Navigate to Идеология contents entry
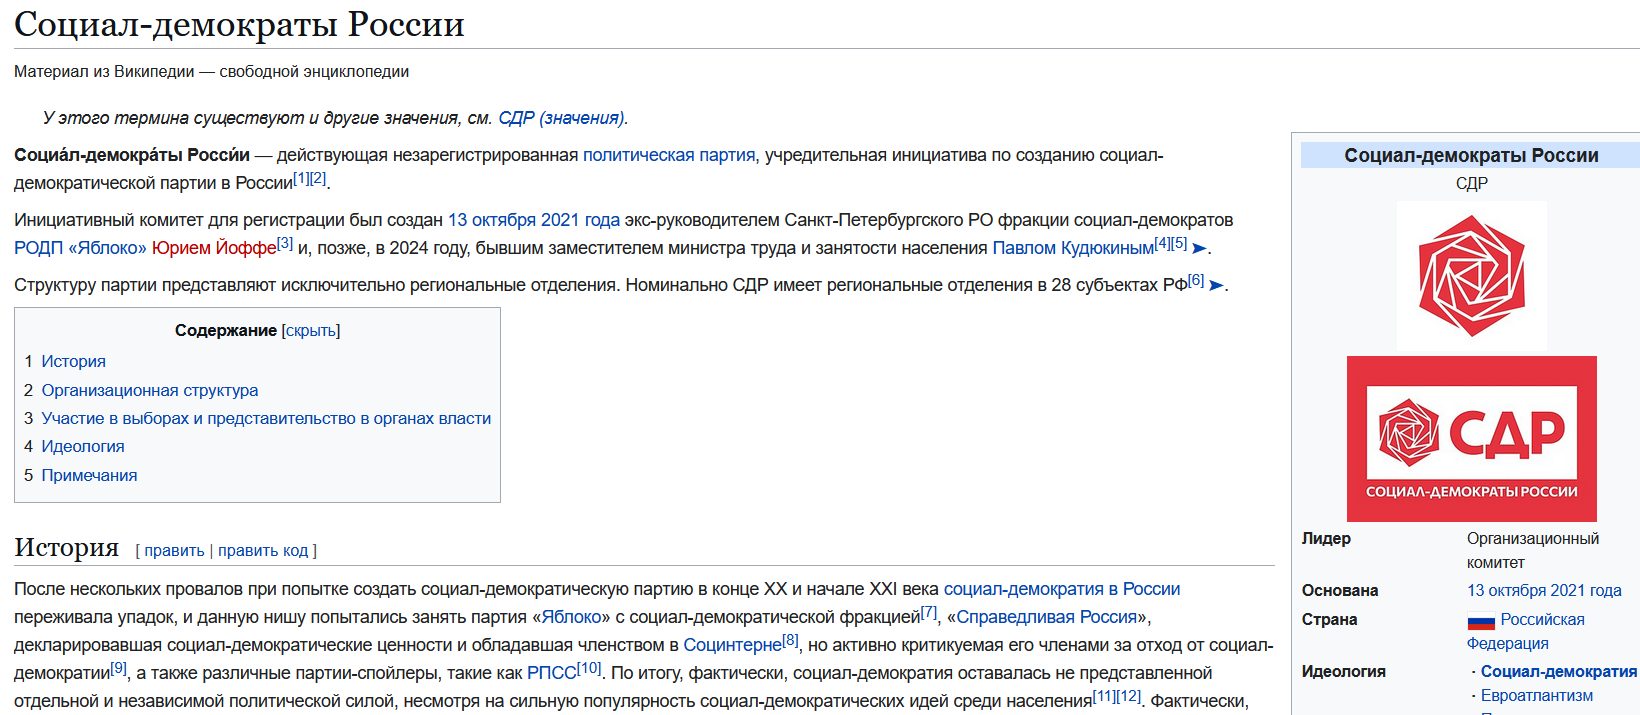Screen dimensions: 1640x715 pos(83,447)
